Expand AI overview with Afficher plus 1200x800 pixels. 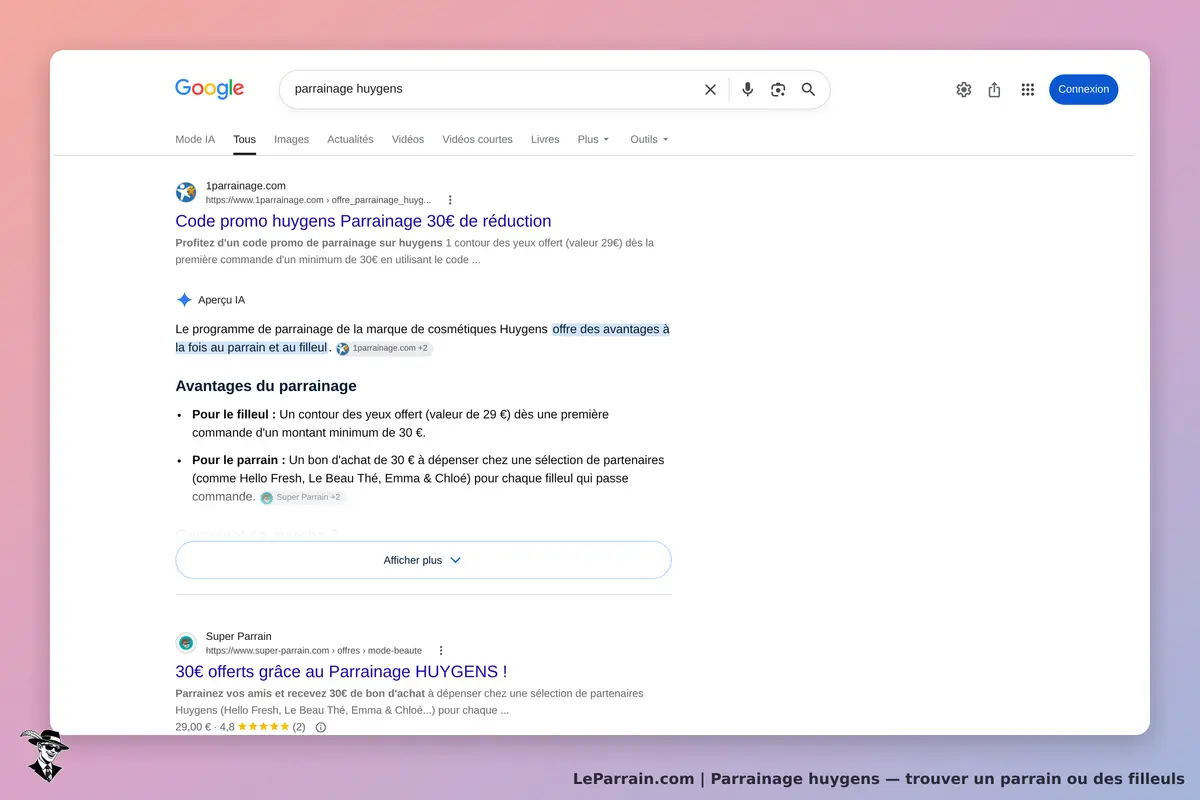(423, 560)
